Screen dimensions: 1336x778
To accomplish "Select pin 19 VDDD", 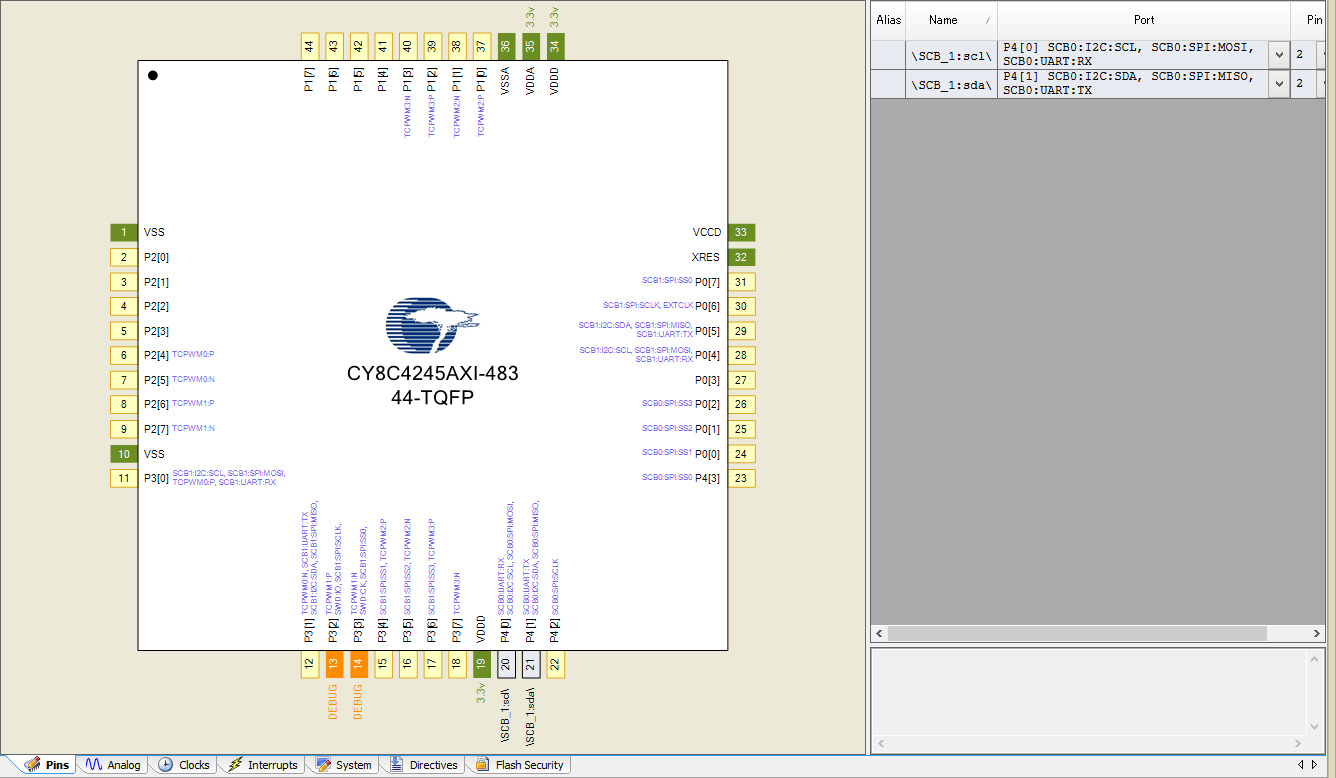I will [482, 664].
